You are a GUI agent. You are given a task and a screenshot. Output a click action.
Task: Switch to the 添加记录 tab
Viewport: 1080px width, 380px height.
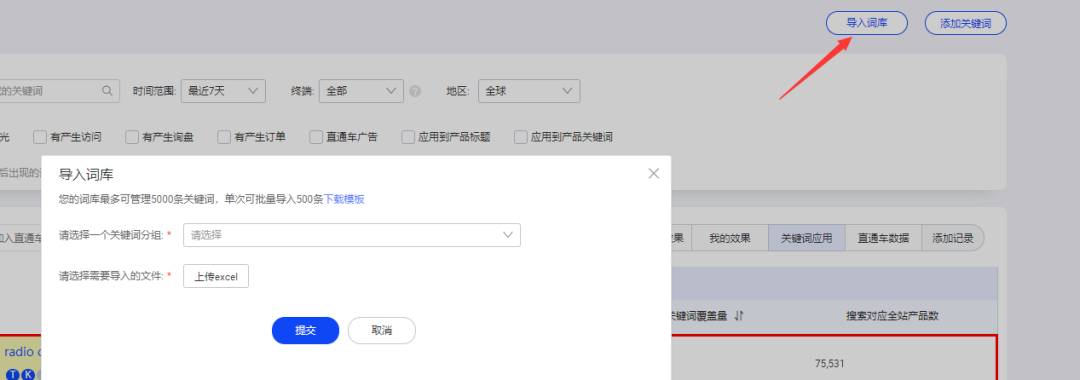coord(953,238)
